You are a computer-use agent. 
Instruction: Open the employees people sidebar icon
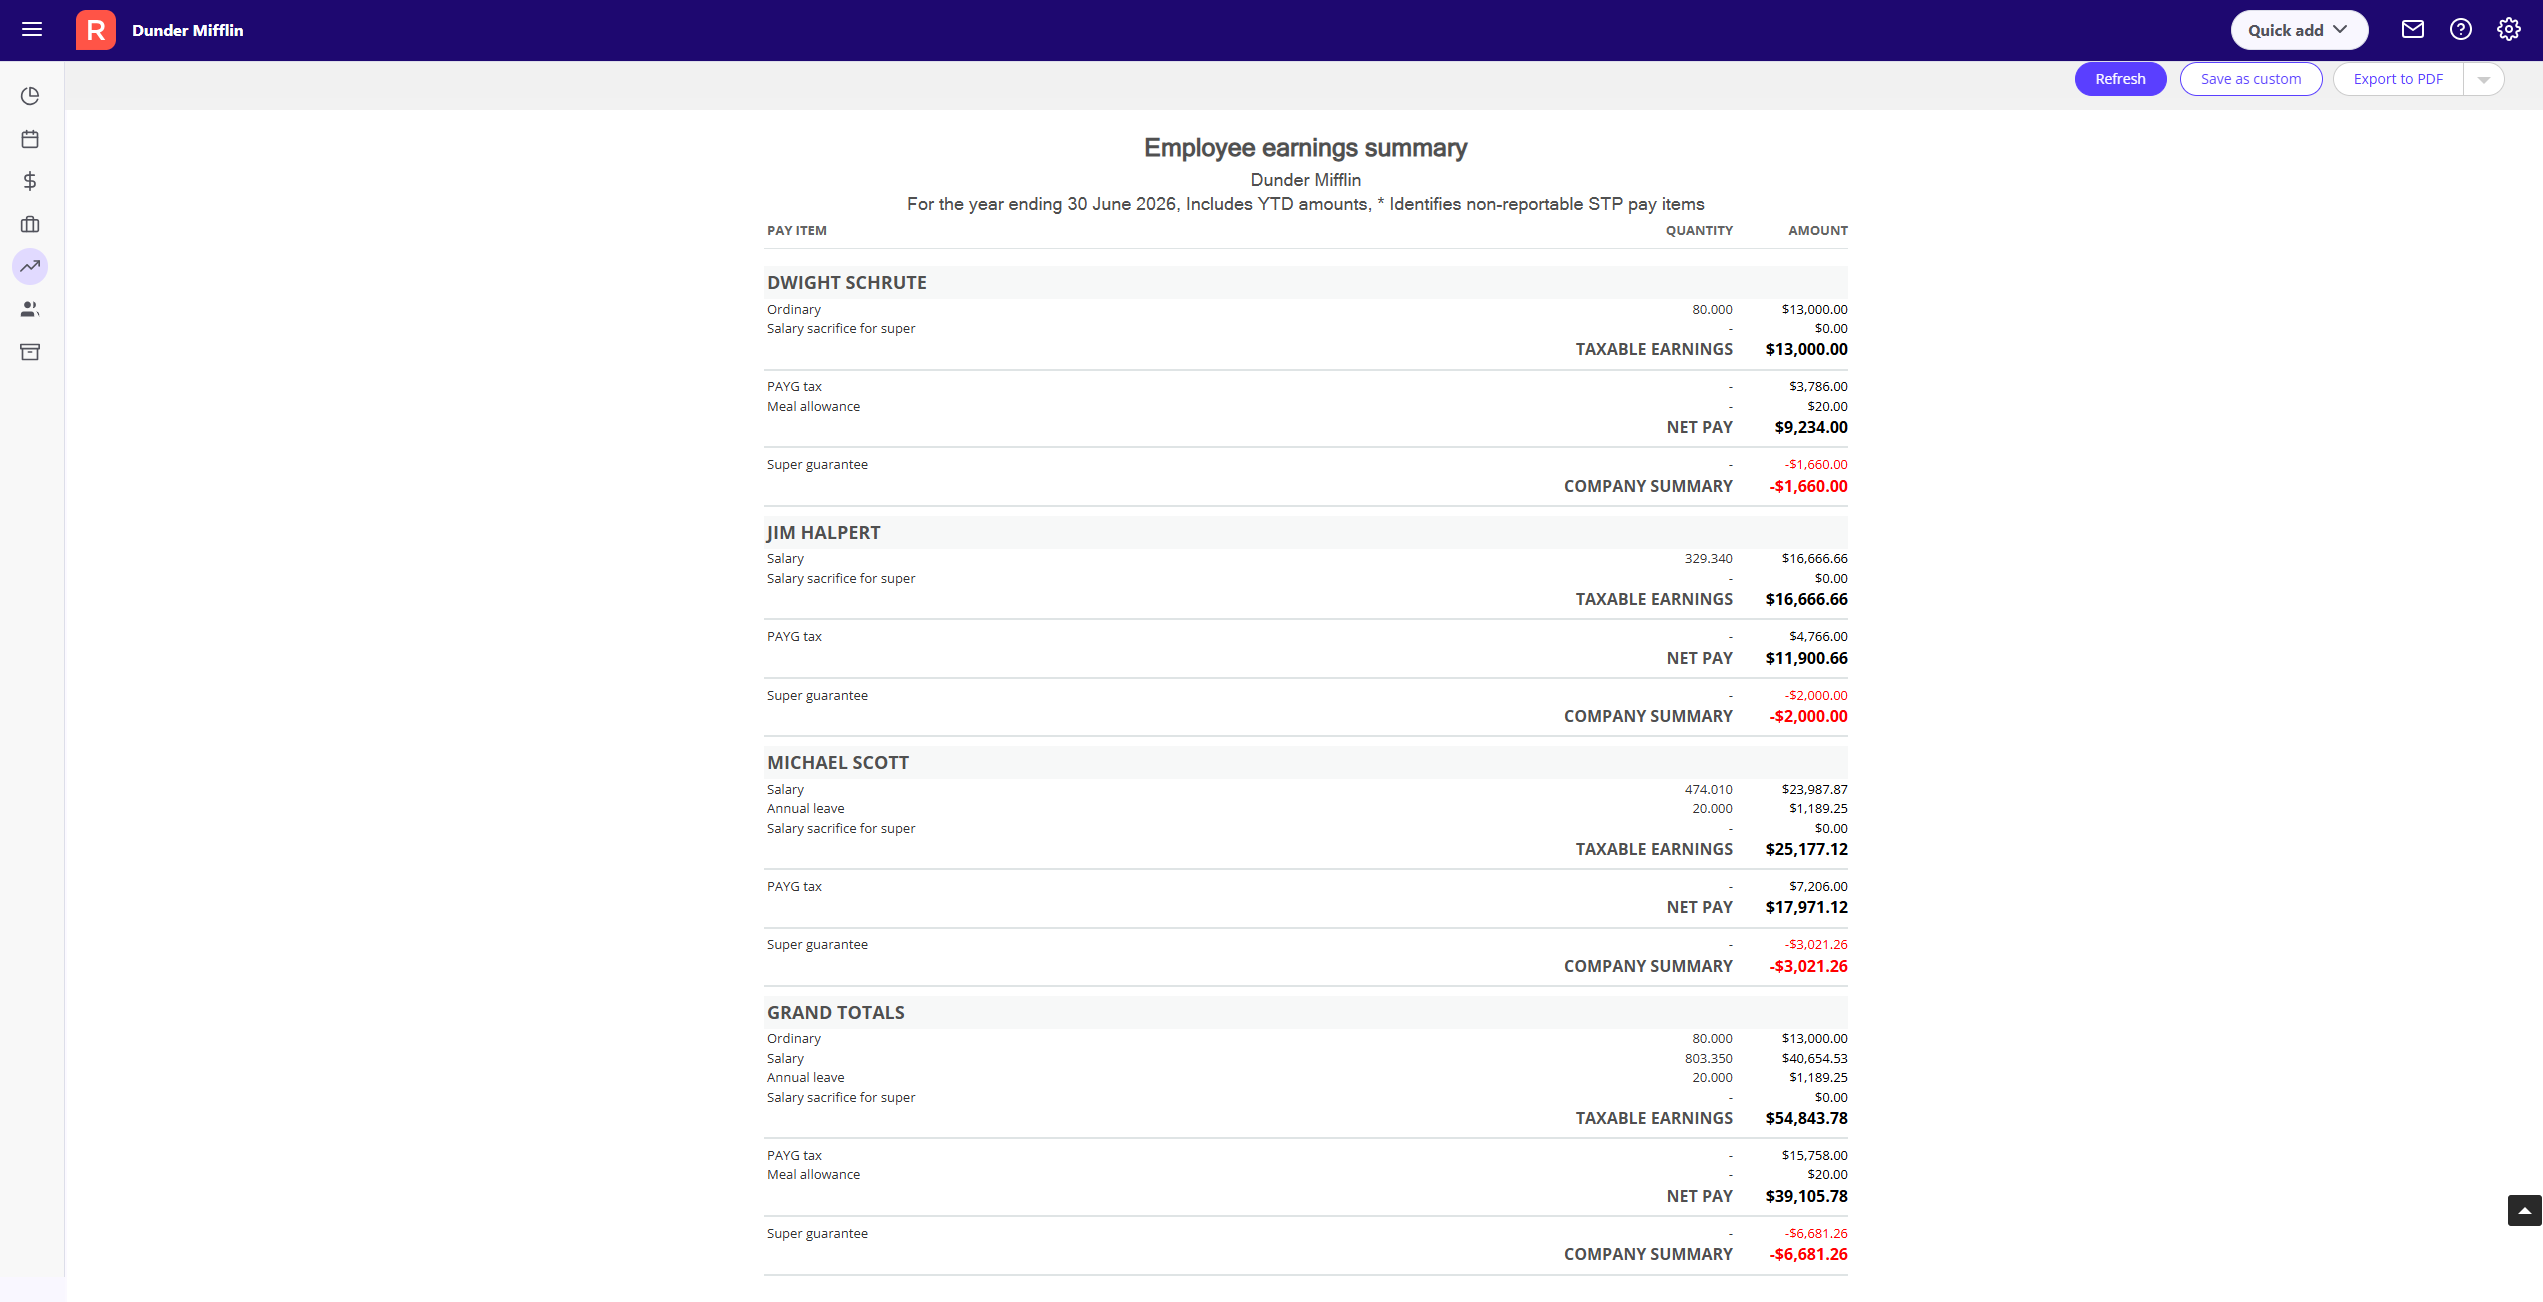click(x=30, y=309)
